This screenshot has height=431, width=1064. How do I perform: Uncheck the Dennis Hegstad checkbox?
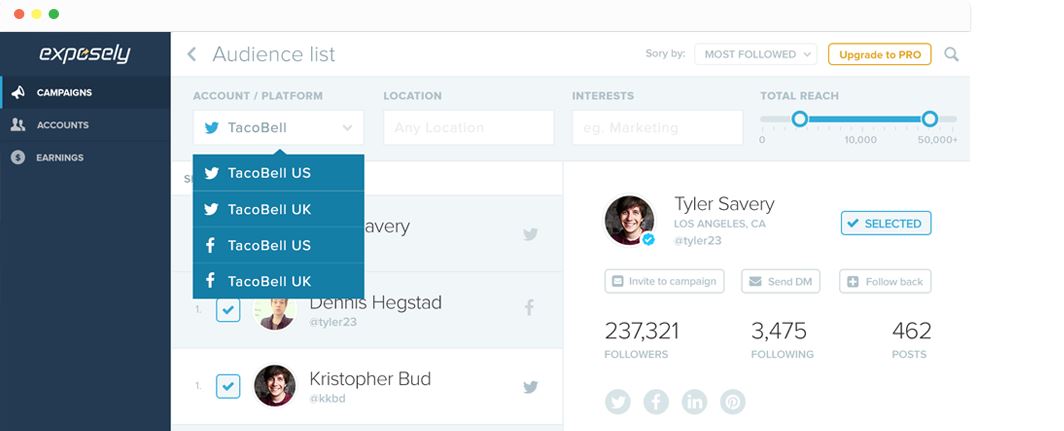(228, 310)
